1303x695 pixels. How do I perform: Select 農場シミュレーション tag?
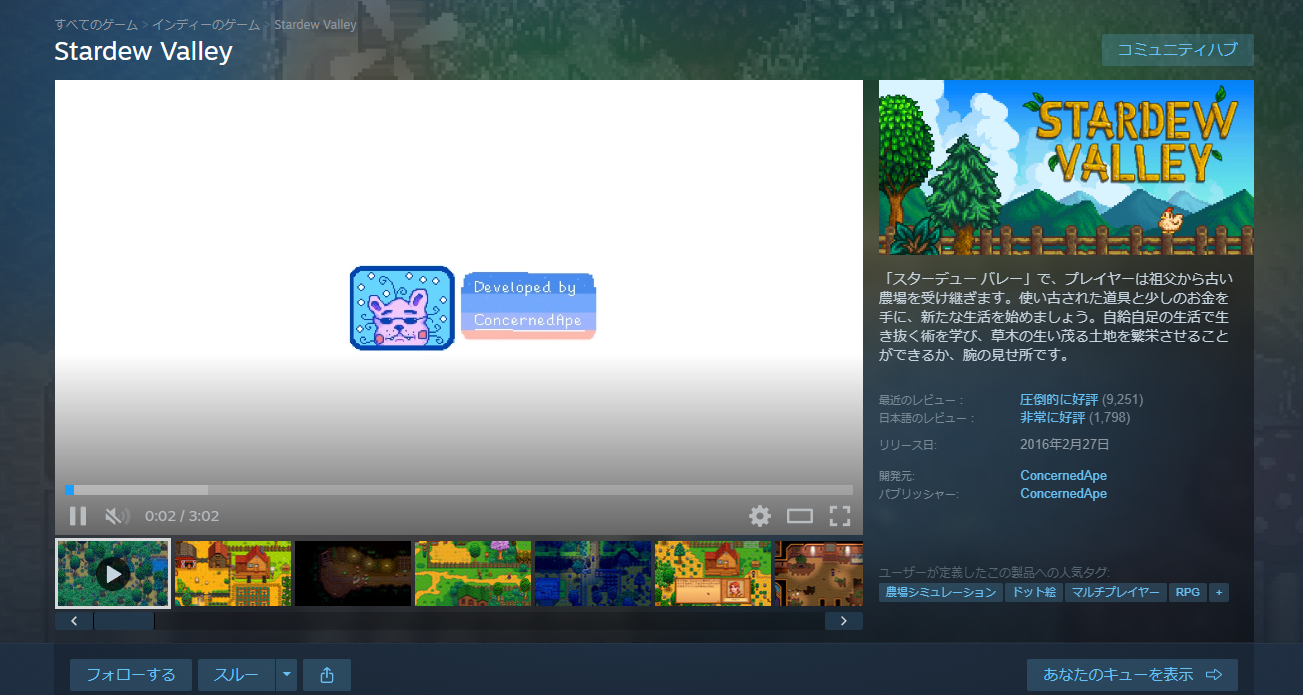click(x=941, y=592)
